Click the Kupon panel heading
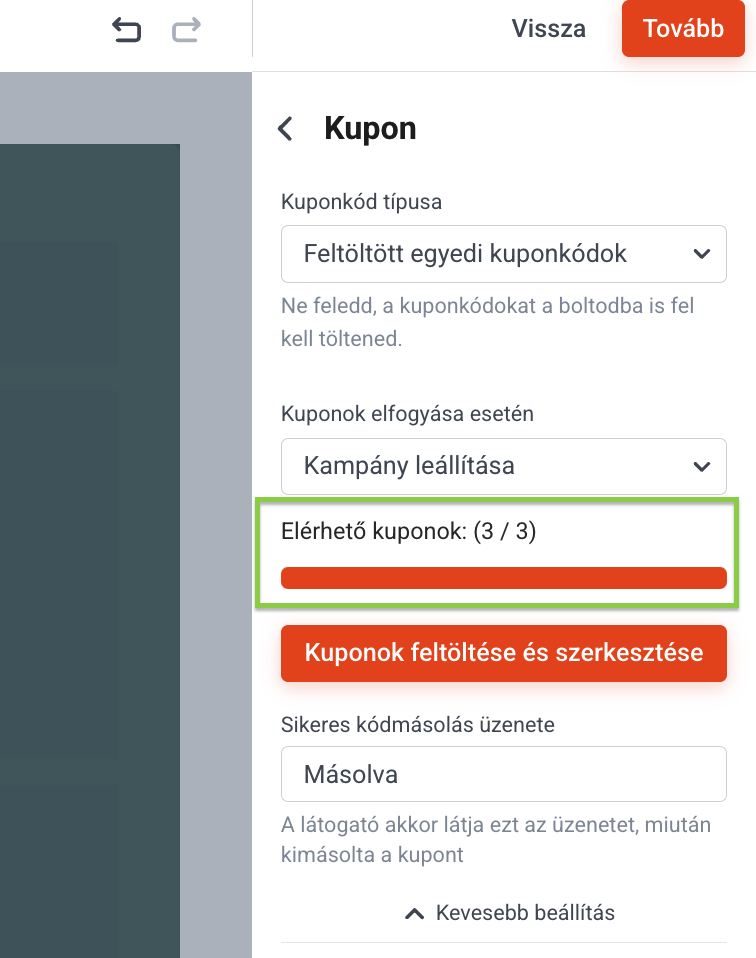The width and height of the screenshot is (756, 958). [370, 128]
